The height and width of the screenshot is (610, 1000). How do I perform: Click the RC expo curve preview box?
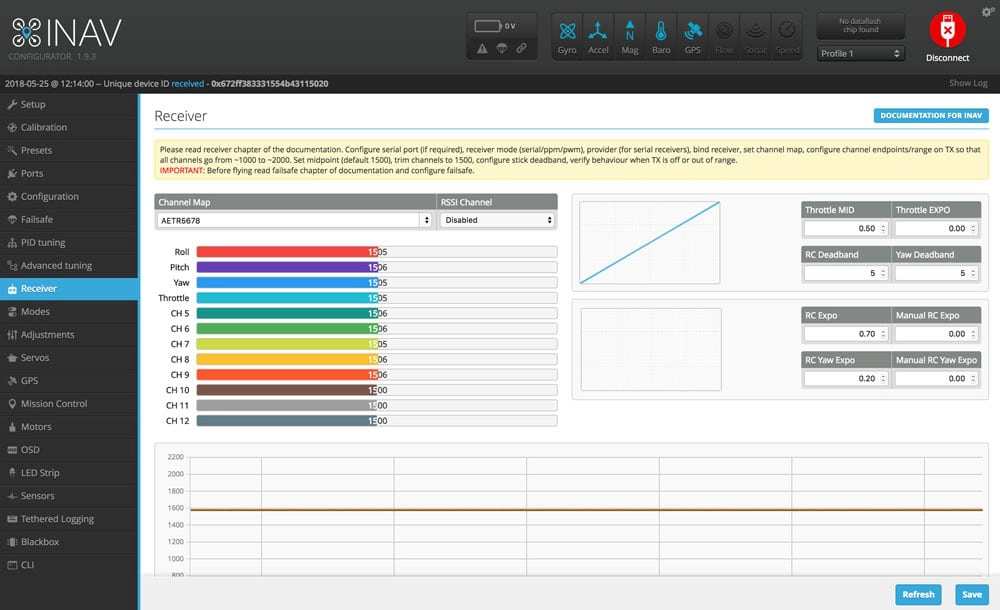tap(651, 349)
